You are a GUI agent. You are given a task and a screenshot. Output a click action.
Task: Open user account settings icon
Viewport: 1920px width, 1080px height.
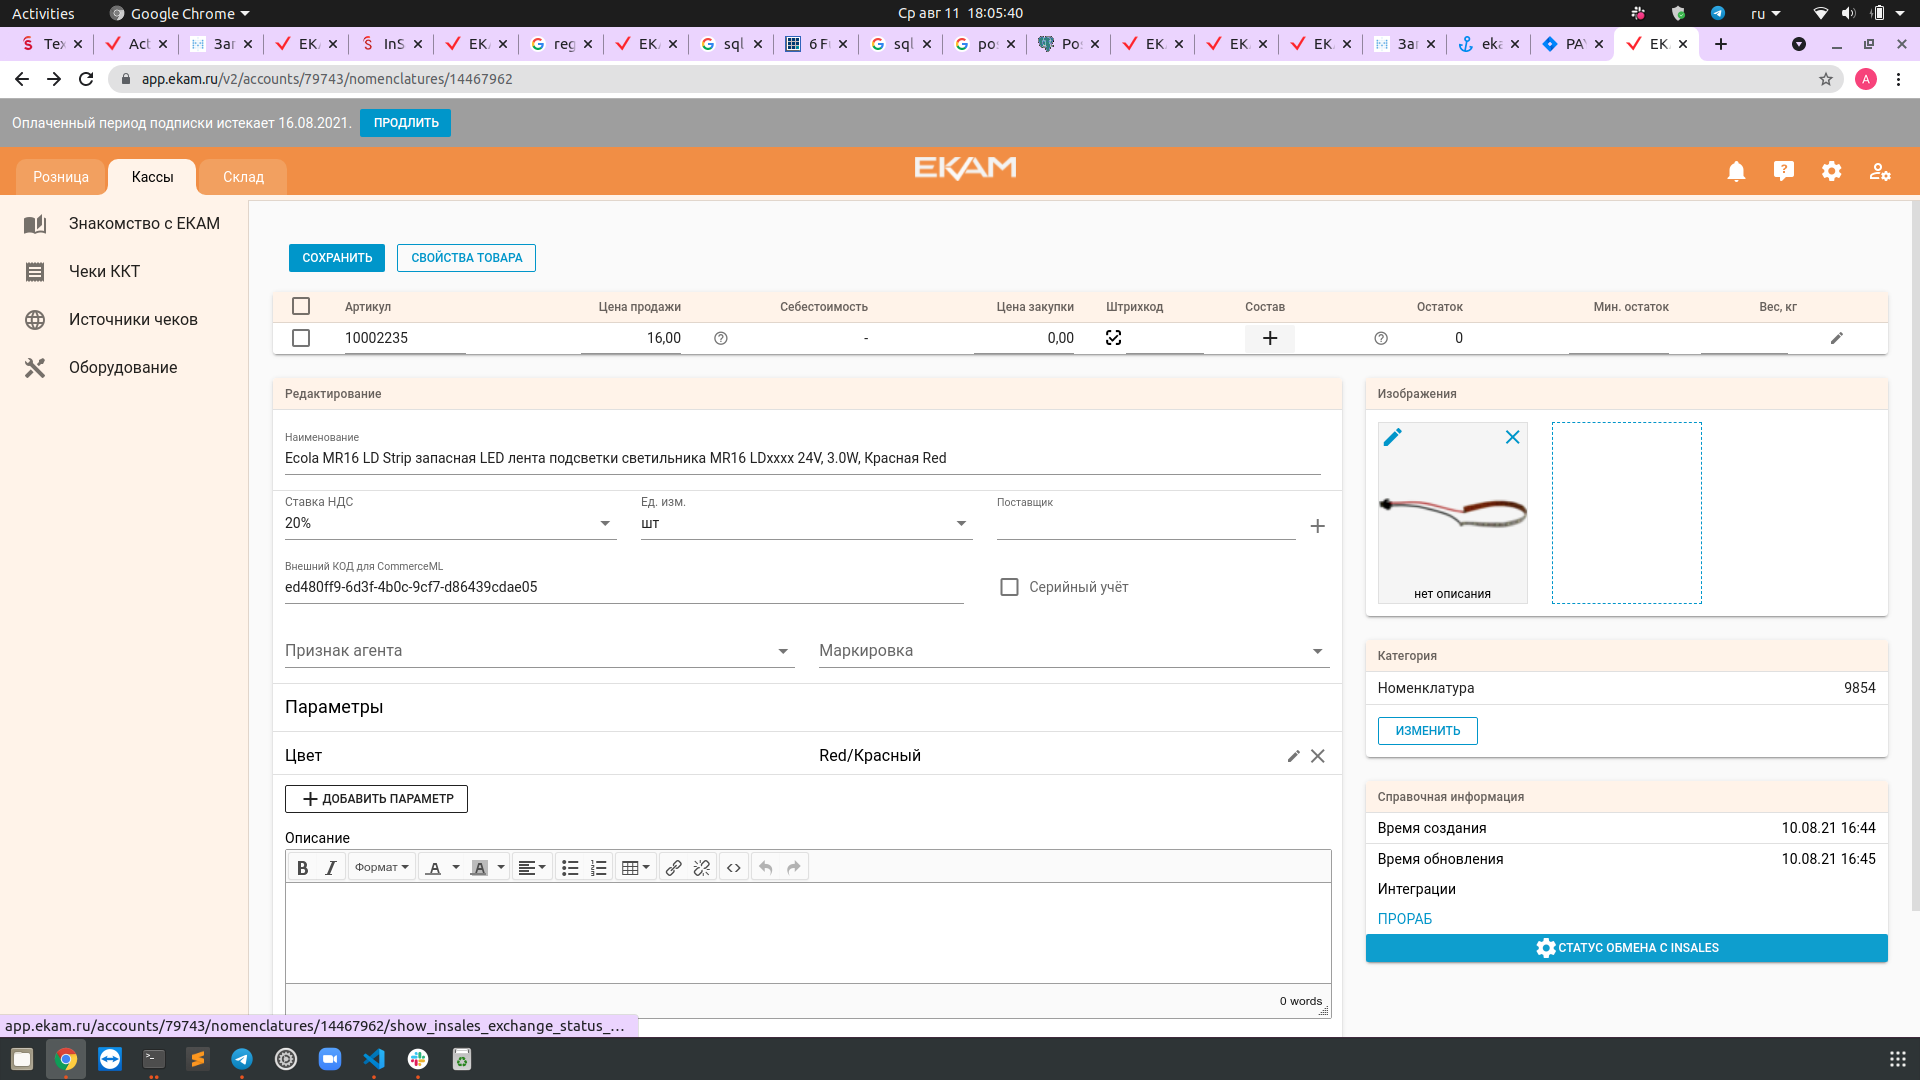click(1880, 171)
